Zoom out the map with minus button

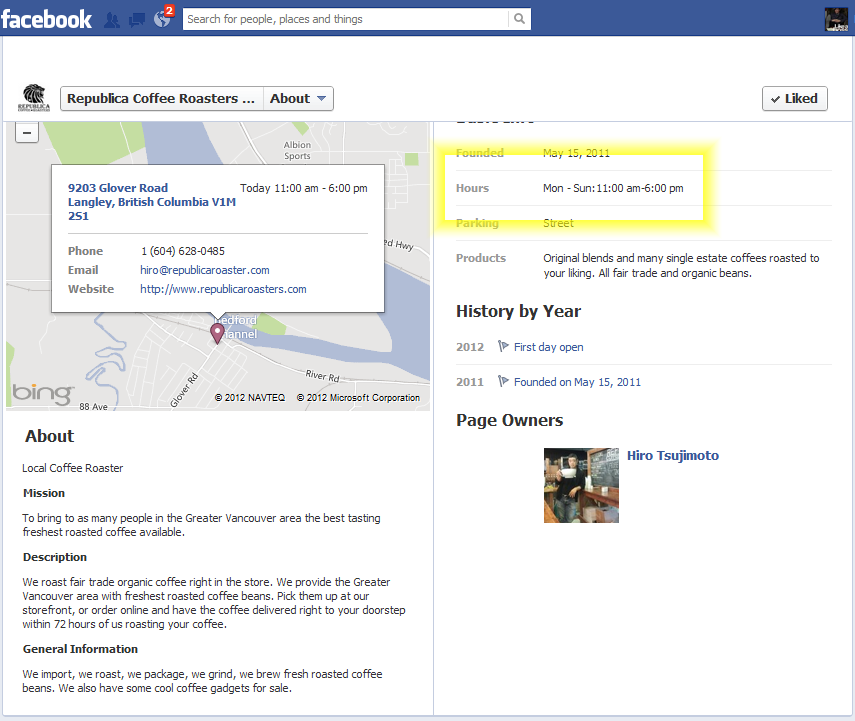point(27,133)
